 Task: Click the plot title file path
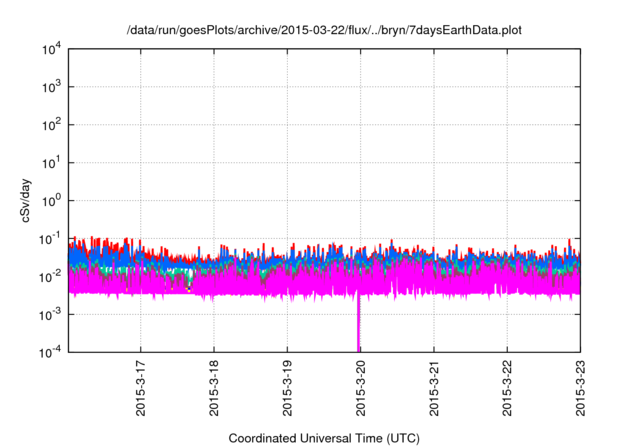324,30
